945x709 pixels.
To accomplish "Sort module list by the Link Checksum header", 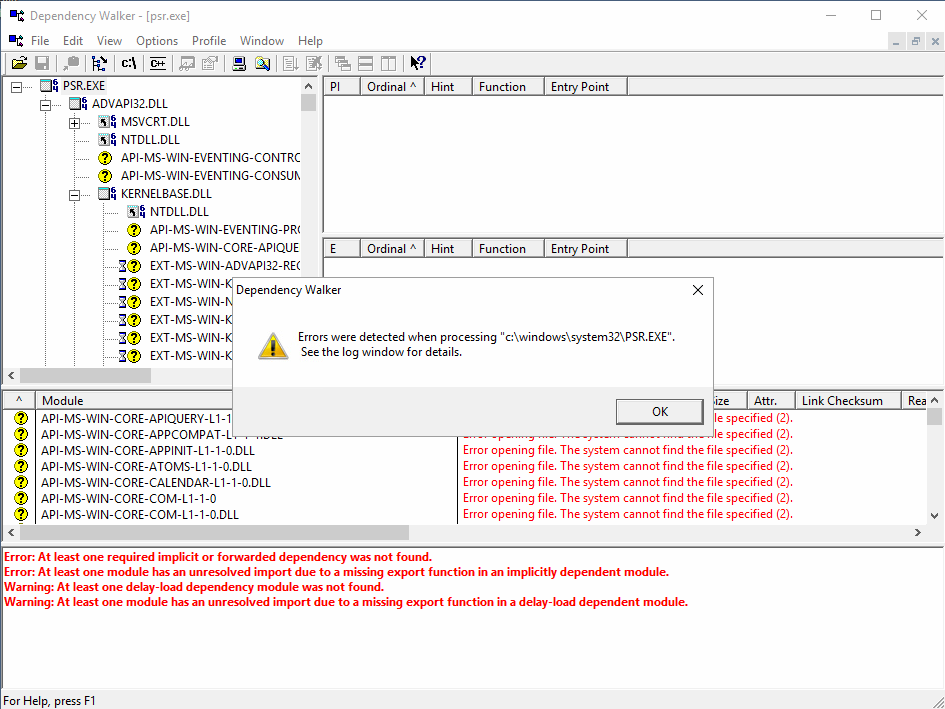I will 847,401.
